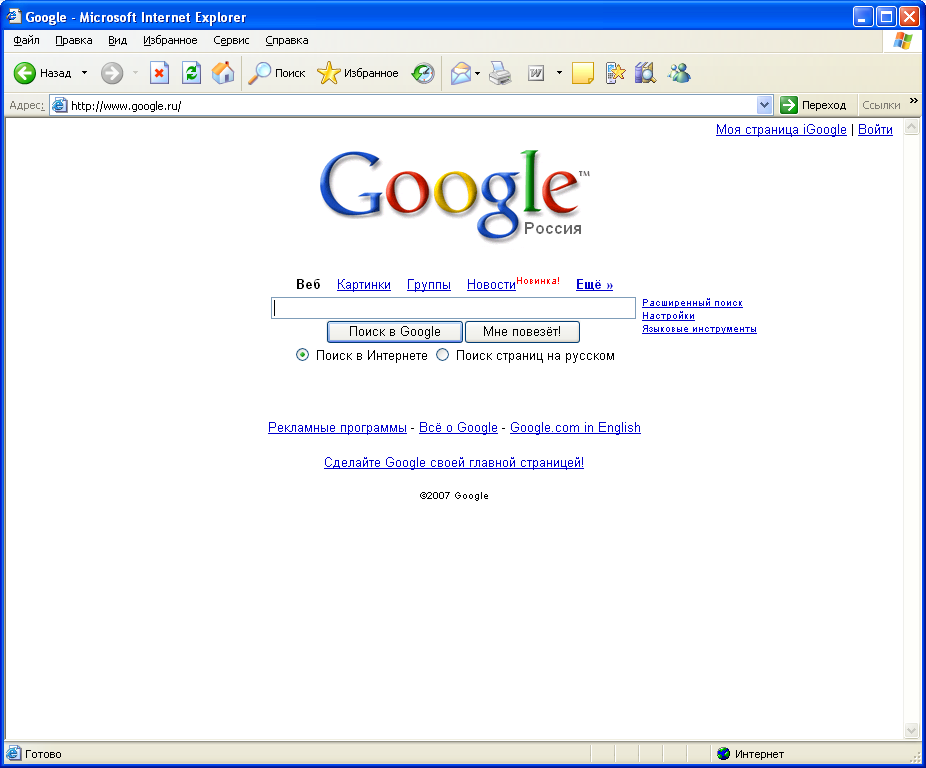This screenshot has height=768, width=926.
Task: Open 'Ещё »' more services link
Action: pos(595,285)
